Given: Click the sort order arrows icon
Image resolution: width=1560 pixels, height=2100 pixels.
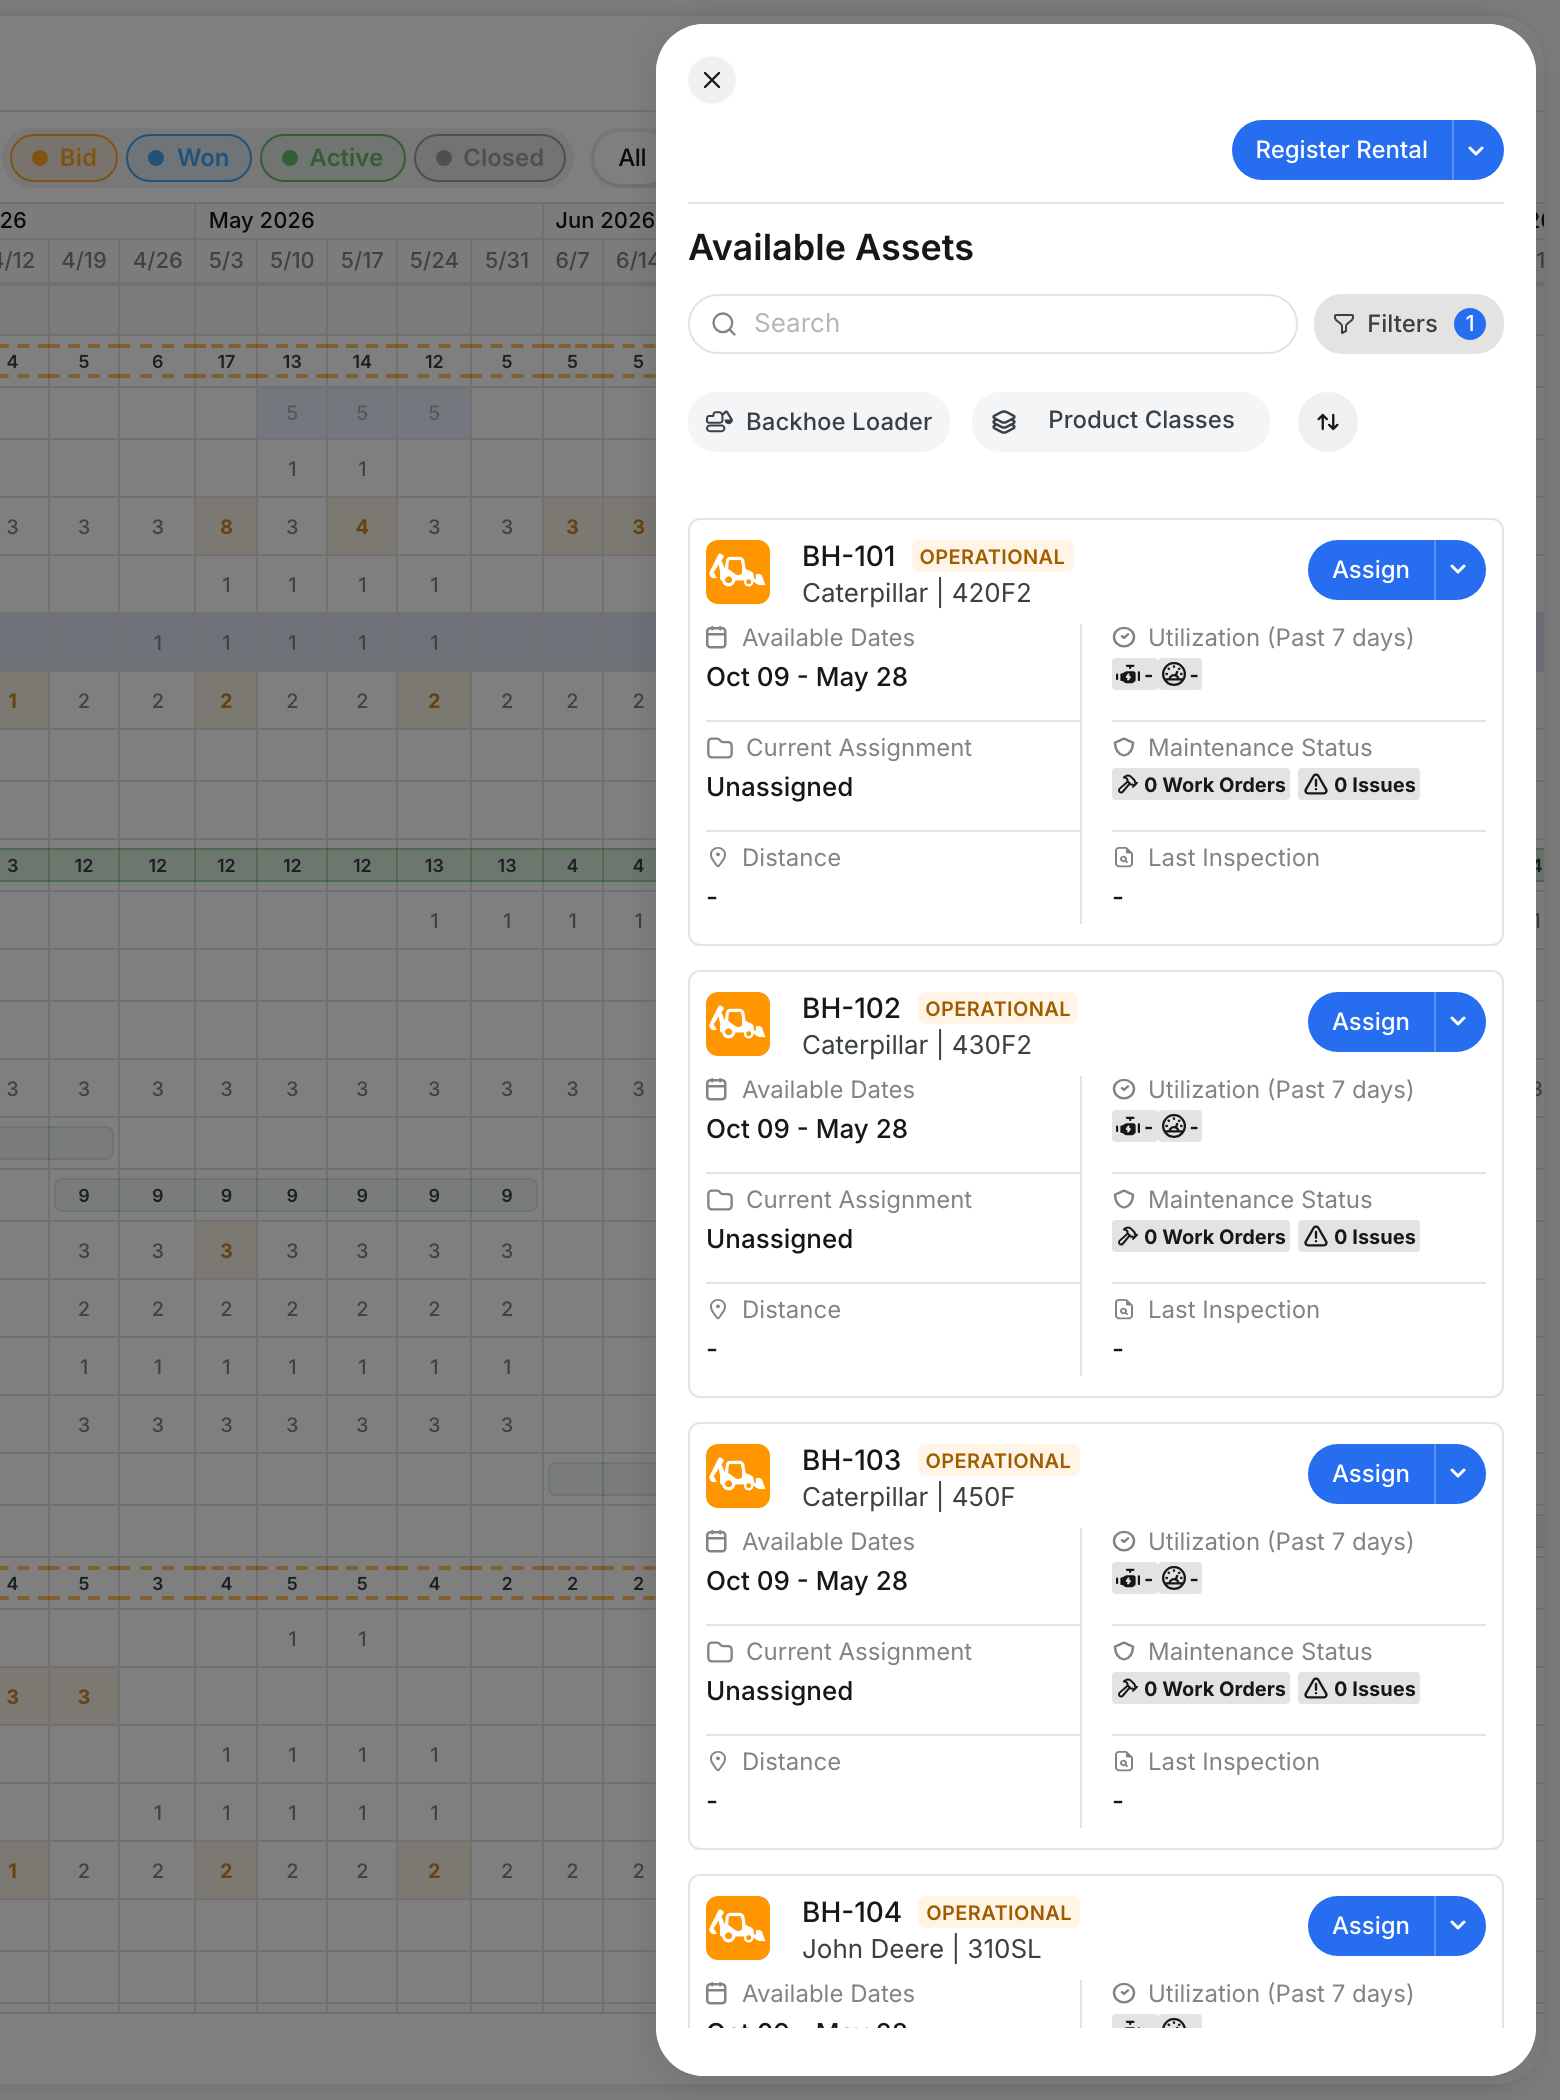Looking at the screenshot, I should (1328, 422).
